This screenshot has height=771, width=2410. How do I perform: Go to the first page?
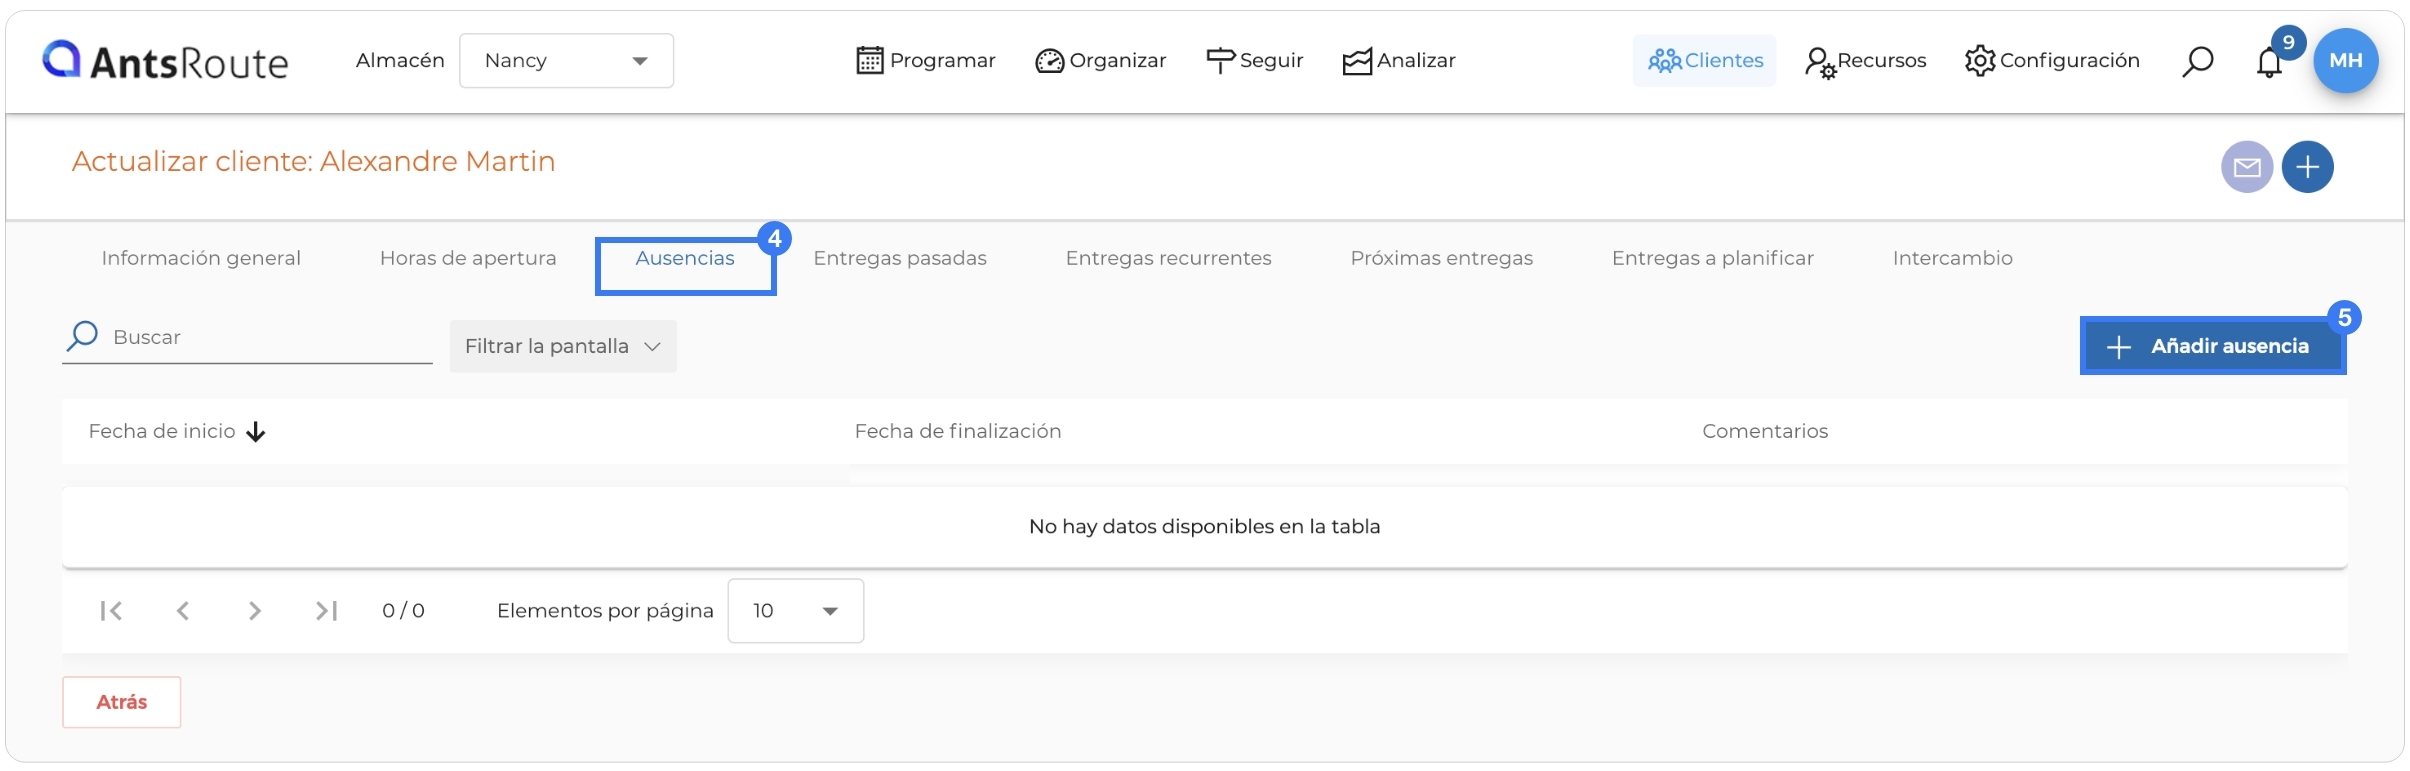[111, 611]
